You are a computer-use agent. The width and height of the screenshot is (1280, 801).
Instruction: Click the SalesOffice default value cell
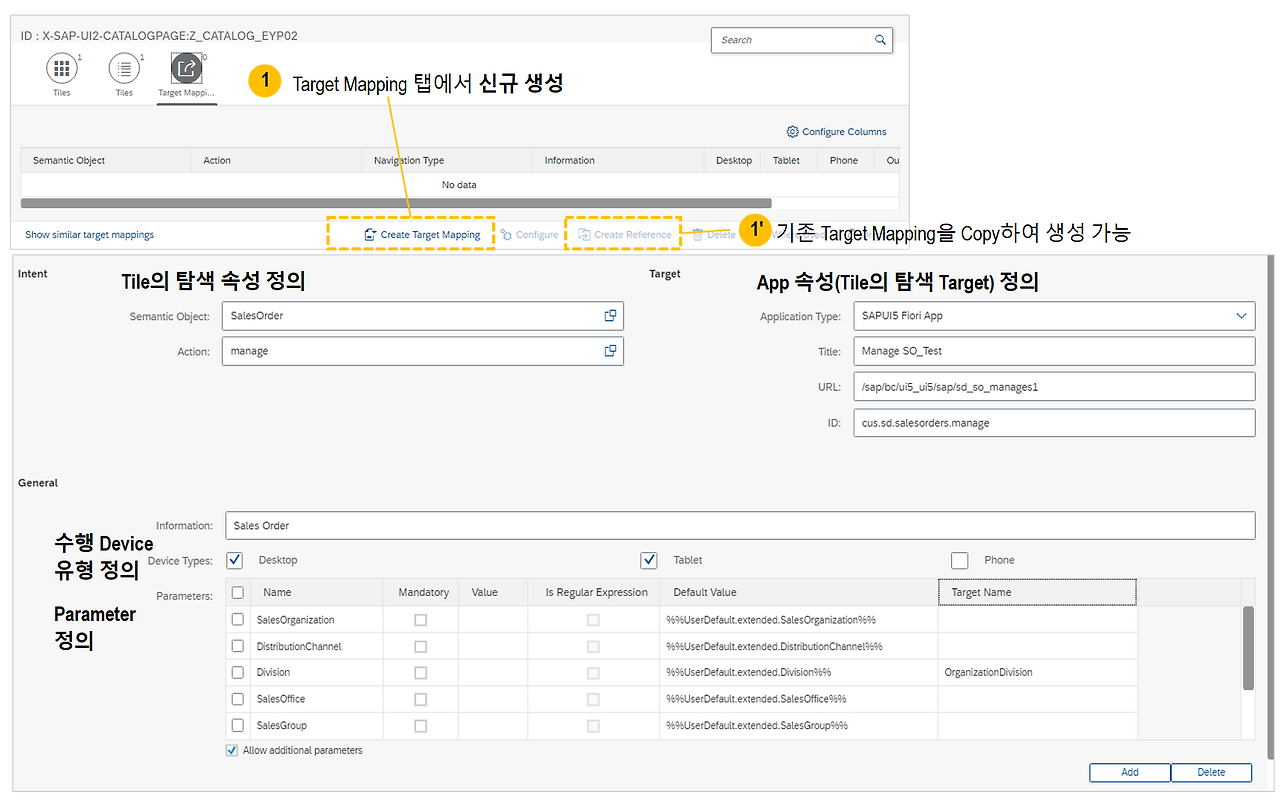pyautogui.click(x=799, y=699)
